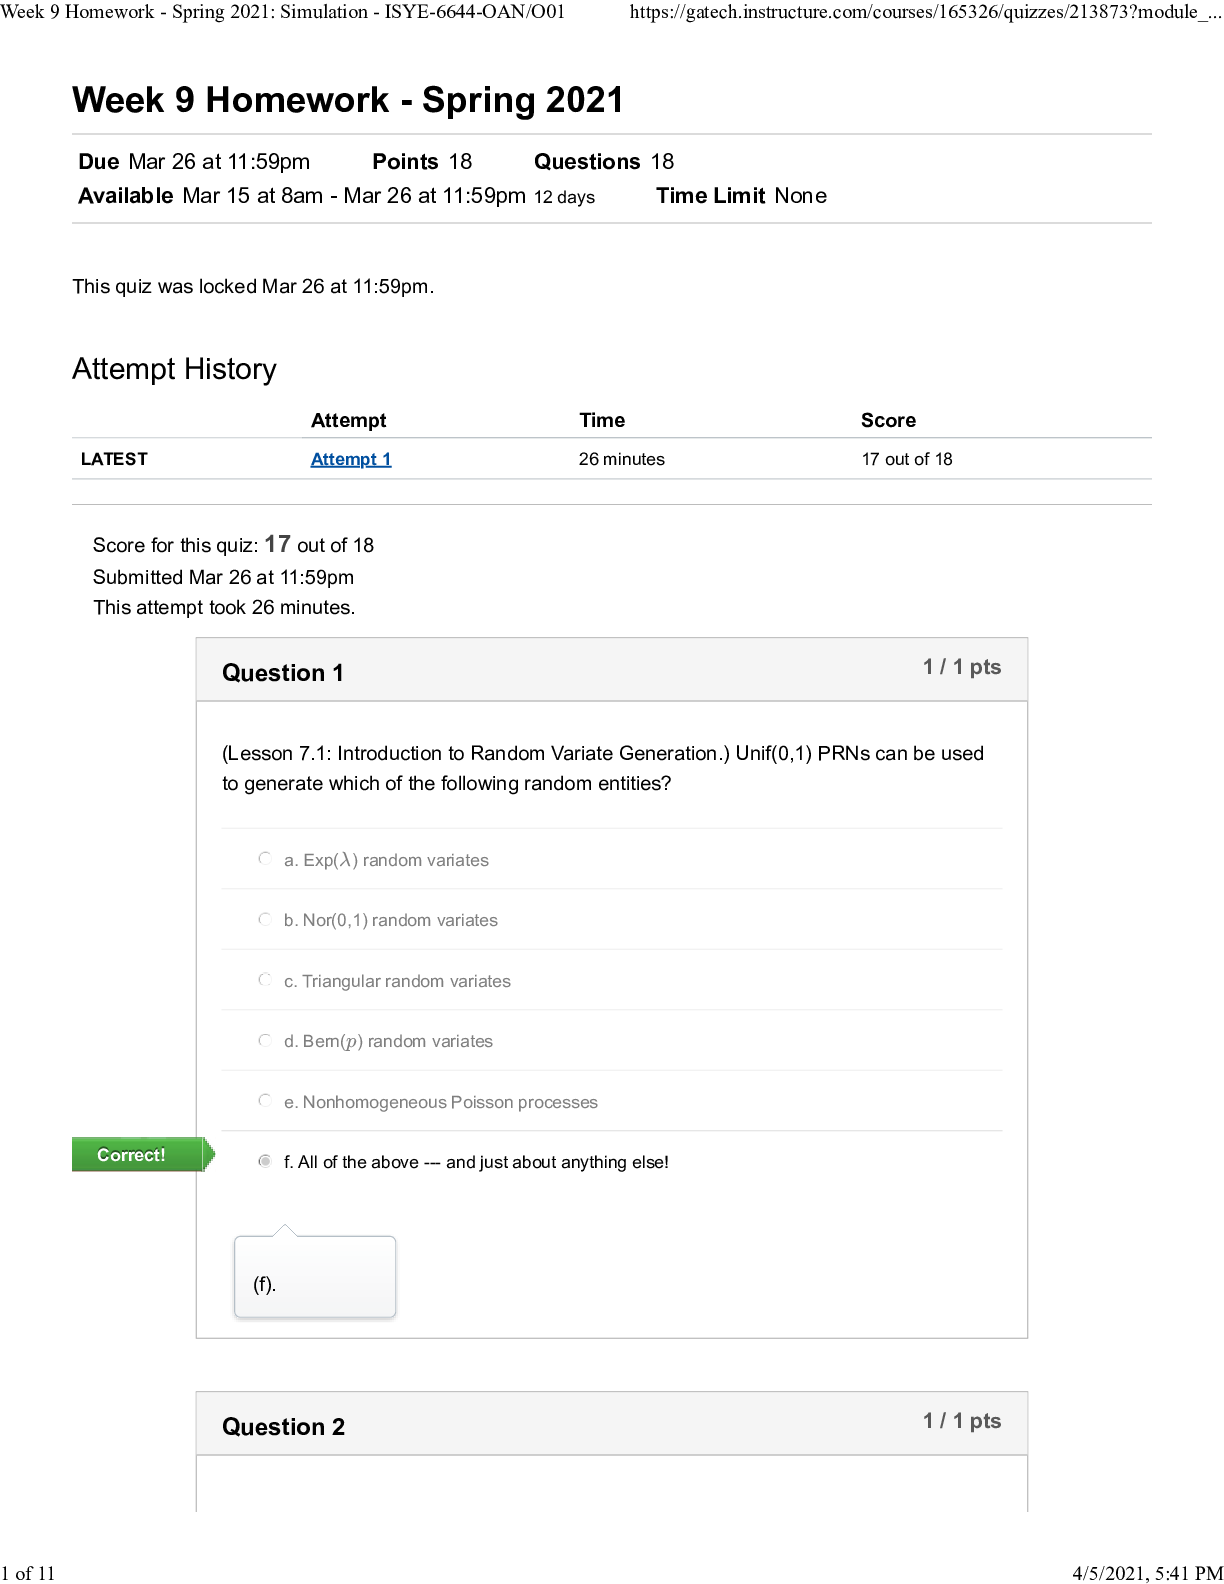Open the Attempt 1 link
1224x1584 pixels.
[351, 459]
